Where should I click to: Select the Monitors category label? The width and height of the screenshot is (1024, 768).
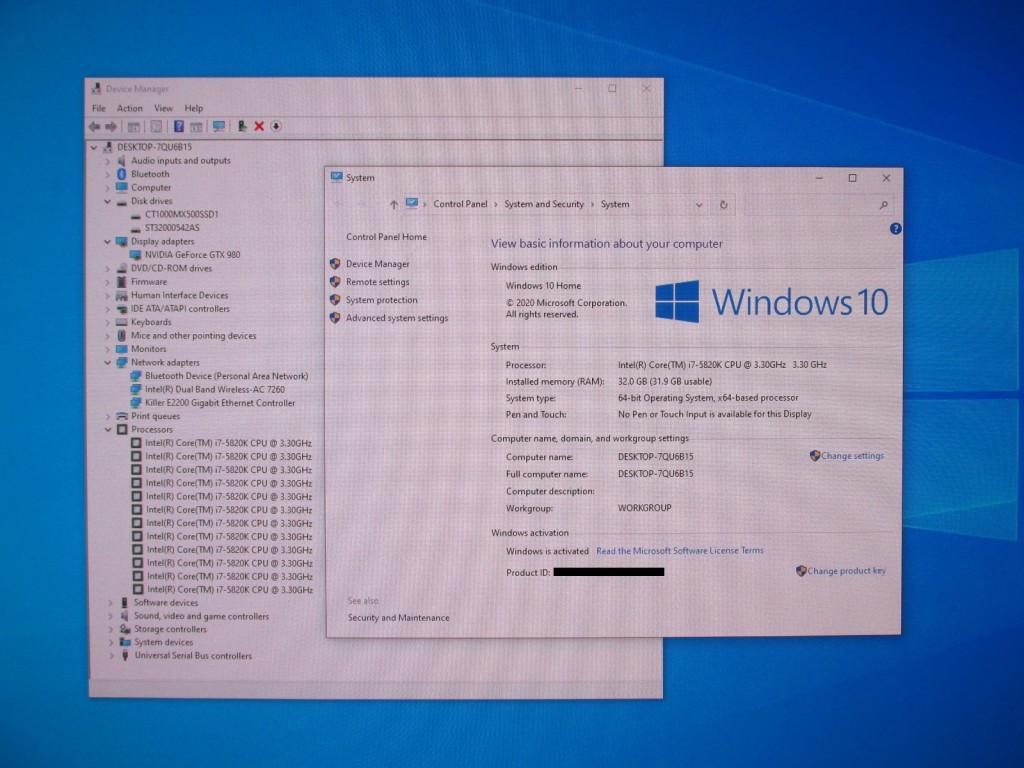148,349
